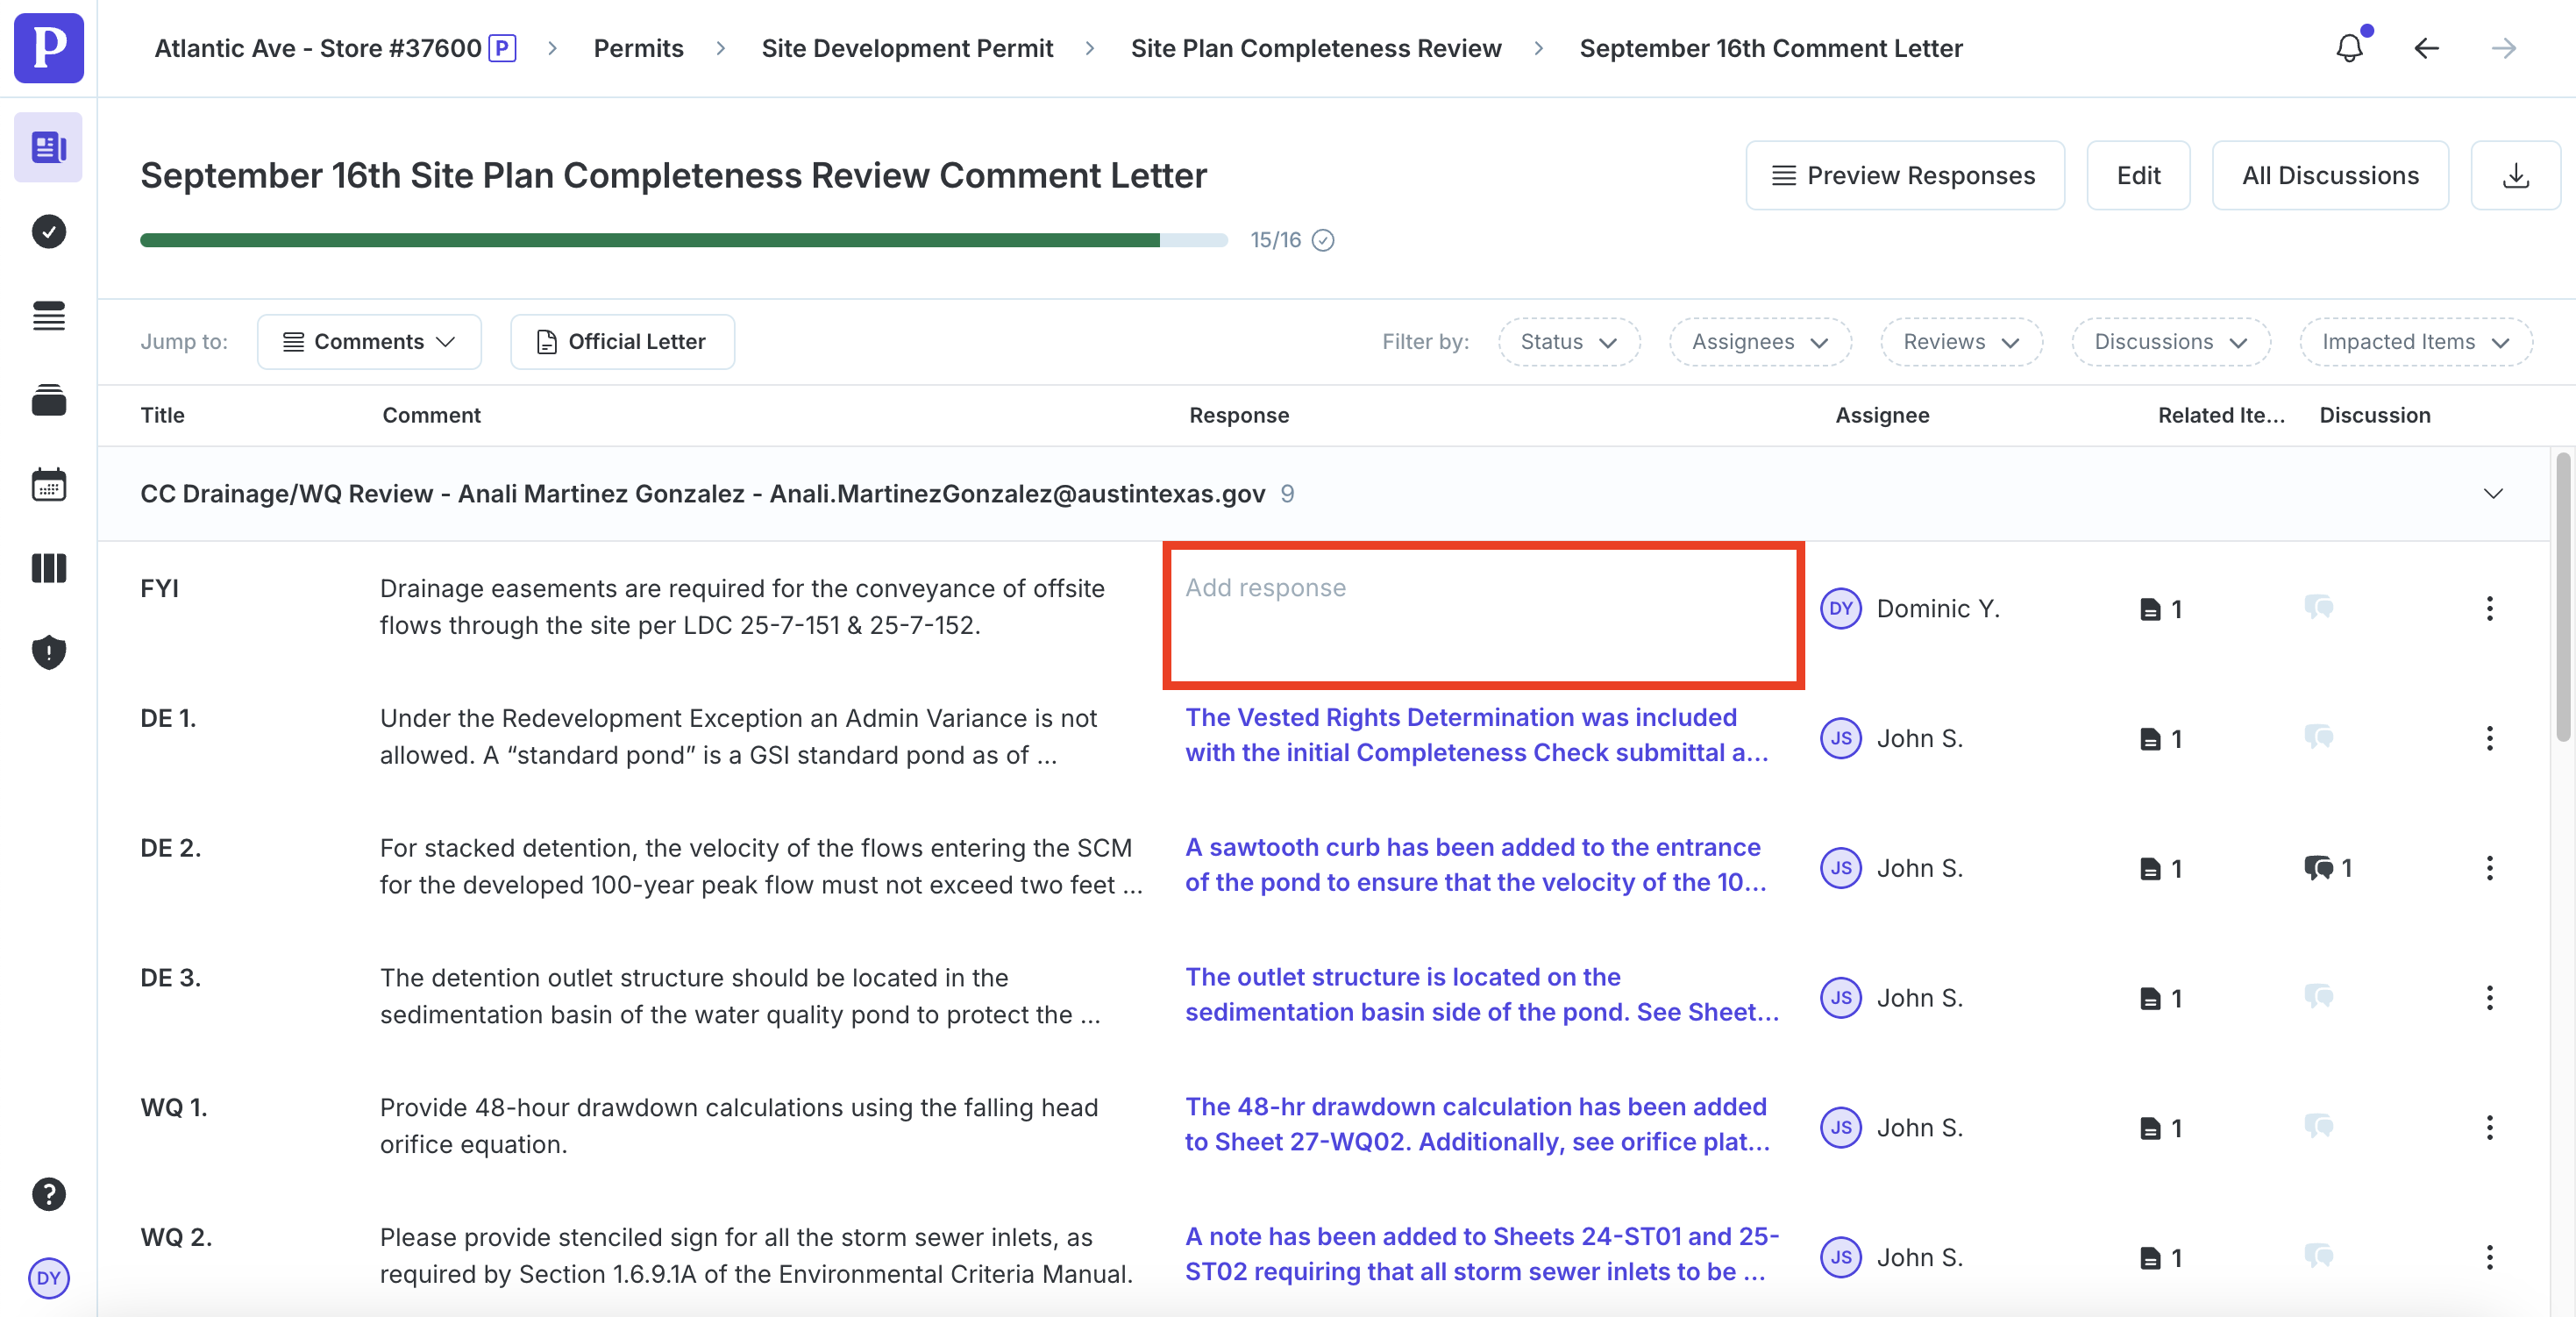Go to Site Plan Completeness Review breadcrumb
Screen dimensions: 2576x1317
[1315, 48]
